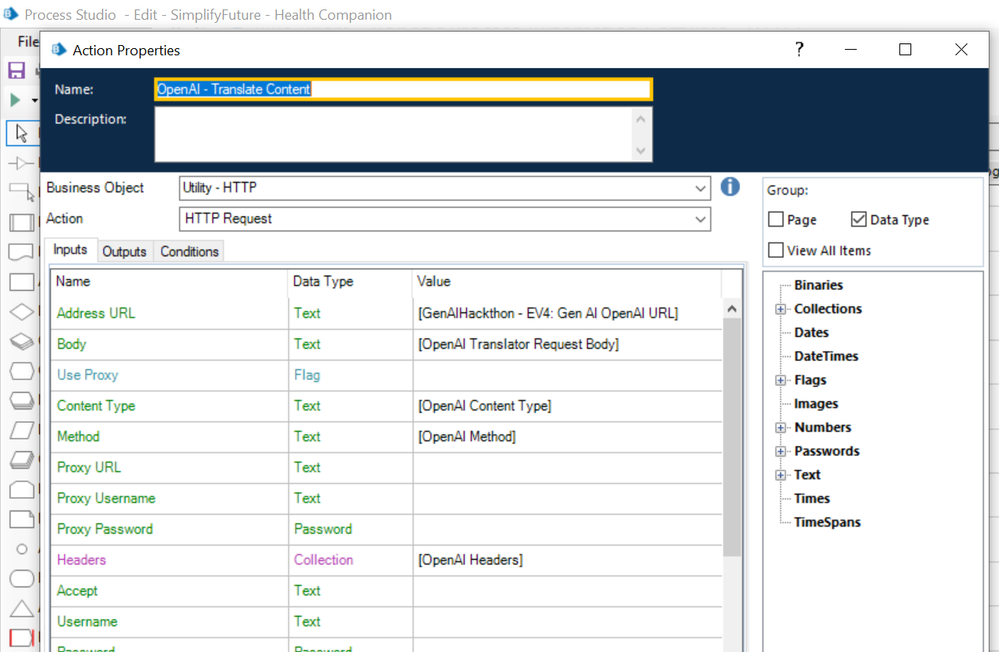Select the Pointer tool in left toolbox

point(21,134)
